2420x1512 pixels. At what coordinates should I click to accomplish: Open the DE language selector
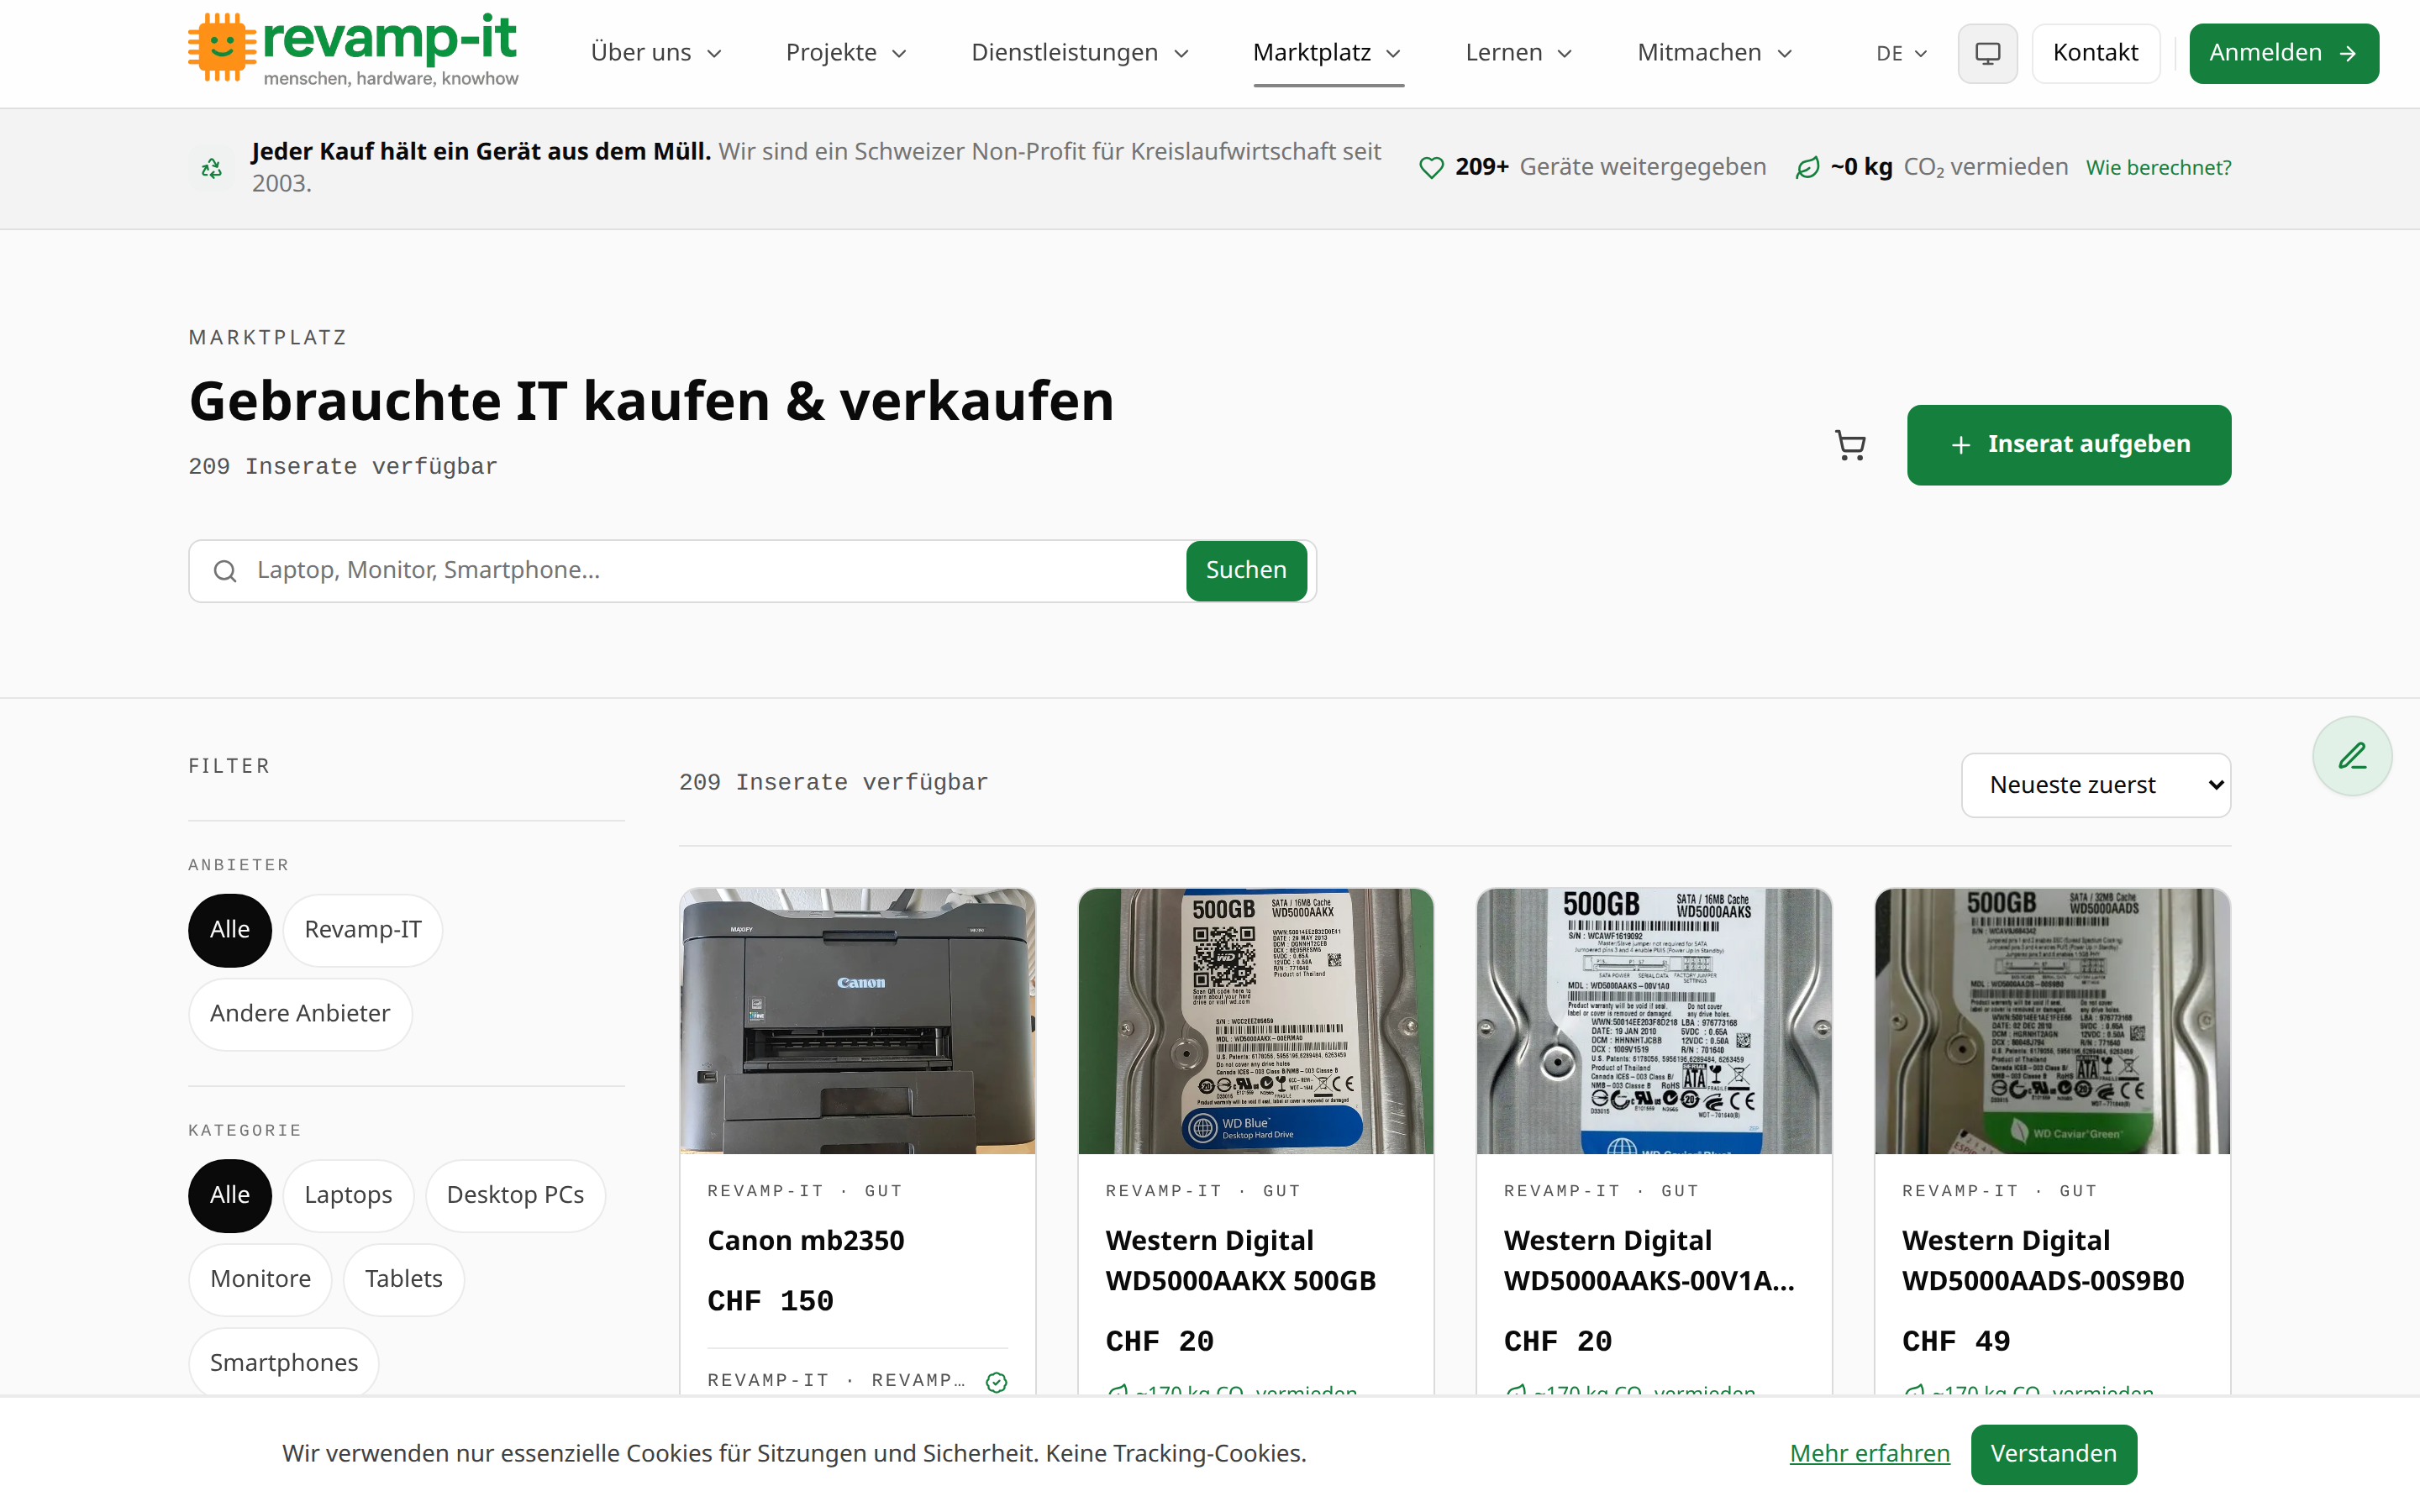pyautogui.click(x=1901, y=54)
